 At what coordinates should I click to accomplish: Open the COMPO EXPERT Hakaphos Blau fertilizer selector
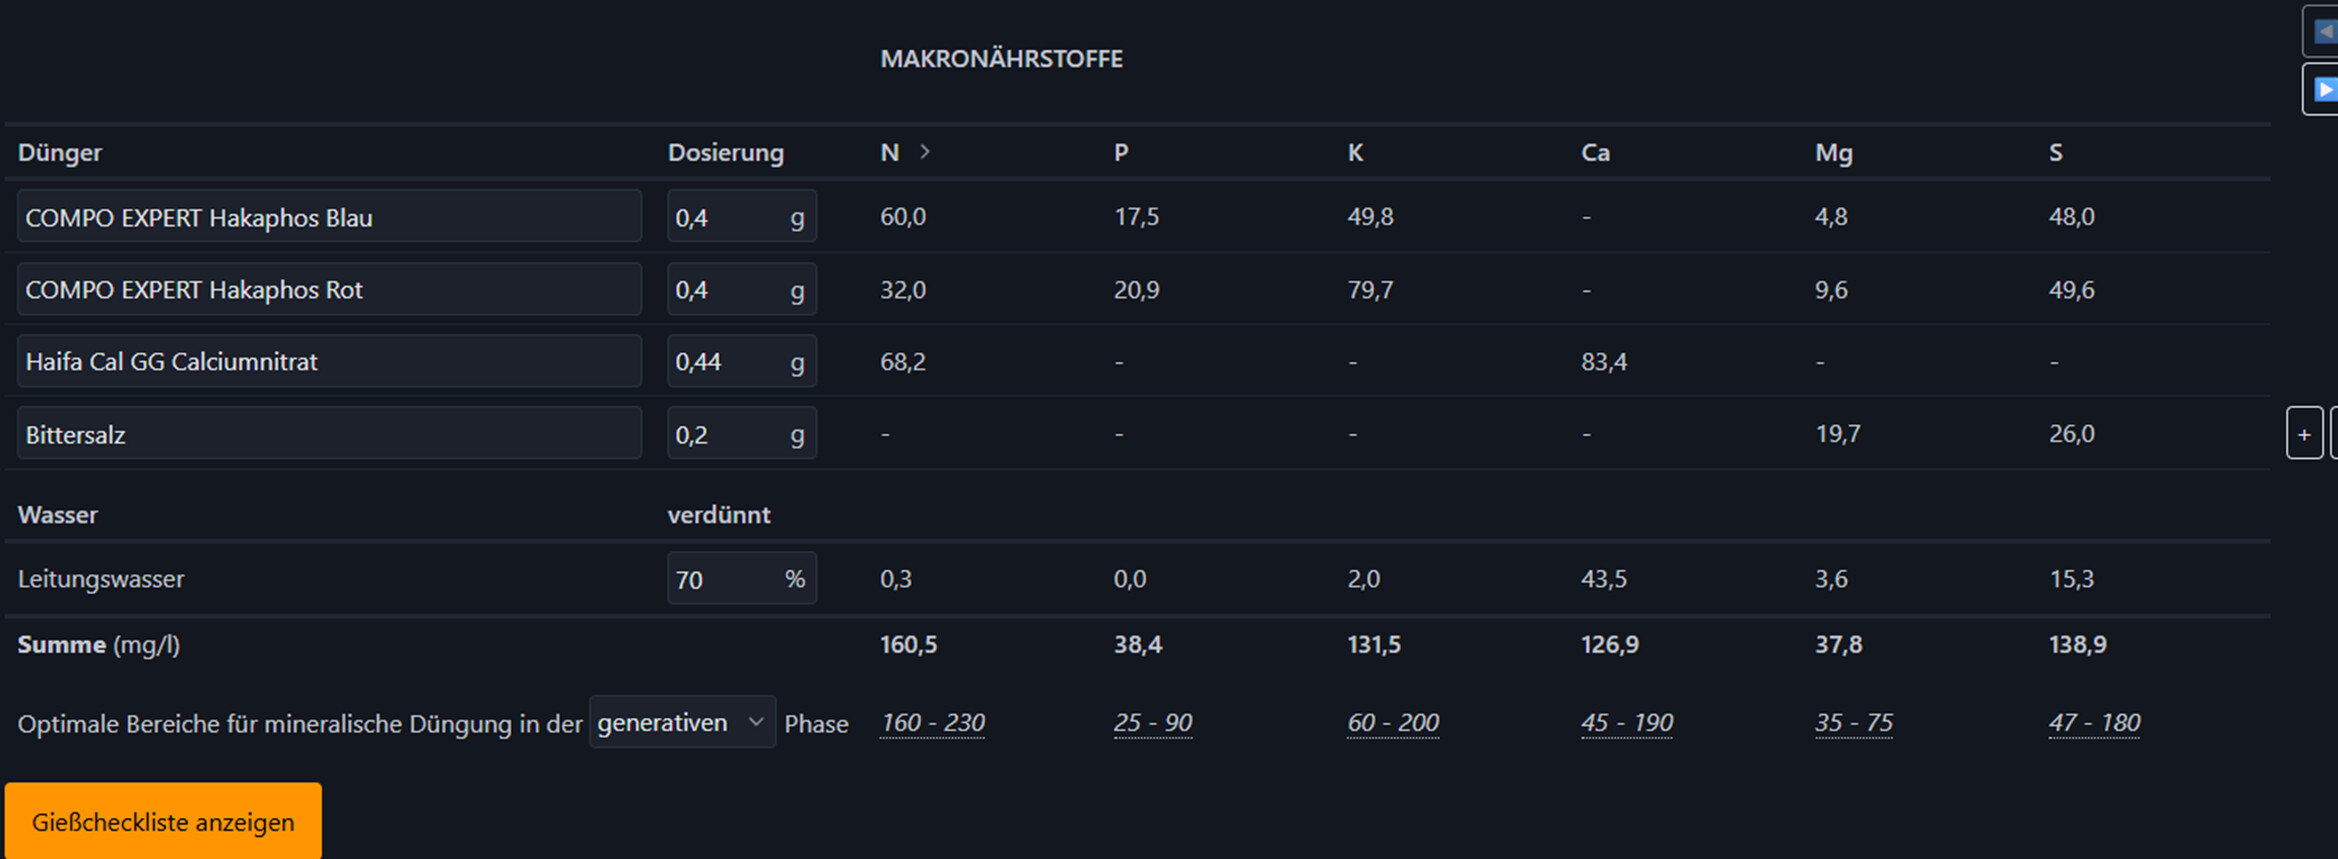tap(329, 217)
